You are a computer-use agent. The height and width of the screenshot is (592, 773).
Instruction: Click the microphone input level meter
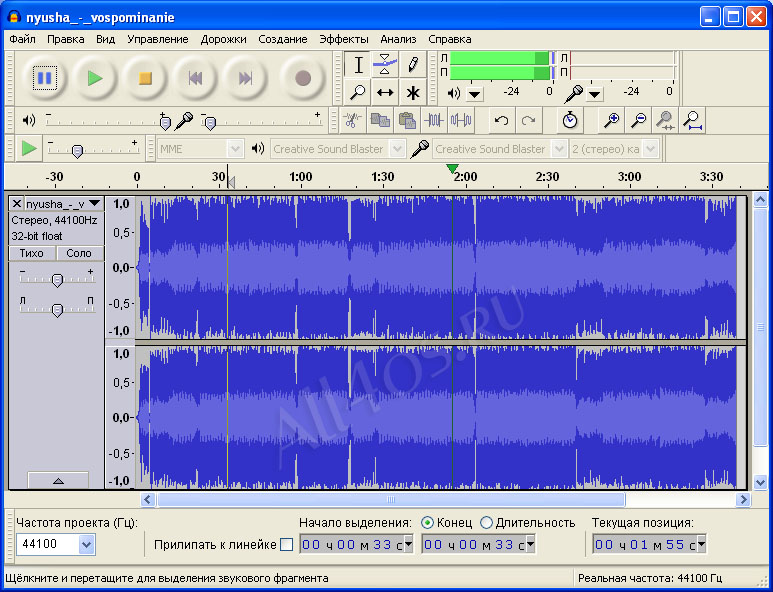(623, 66)
